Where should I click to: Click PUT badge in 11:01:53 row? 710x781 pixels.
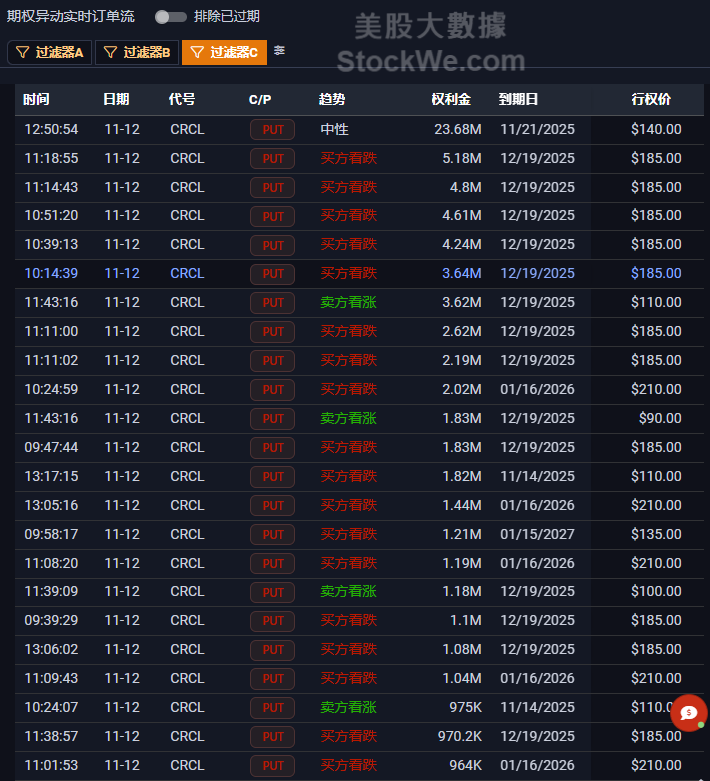(272, 766)
